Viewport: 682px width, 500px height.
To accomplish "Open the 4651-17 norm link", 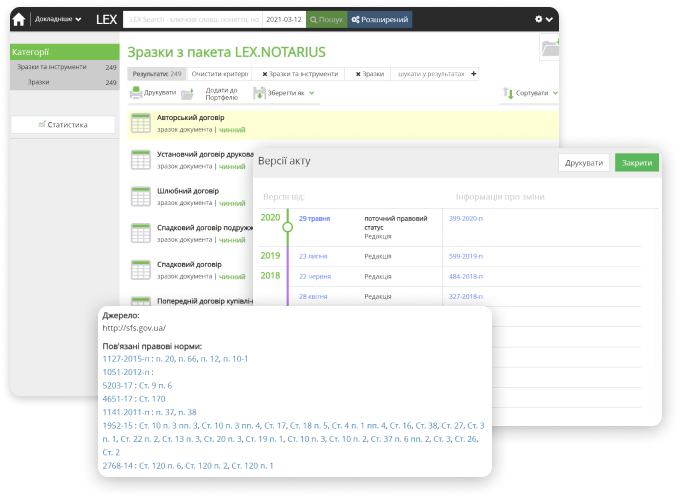I will tap(117, 399).
